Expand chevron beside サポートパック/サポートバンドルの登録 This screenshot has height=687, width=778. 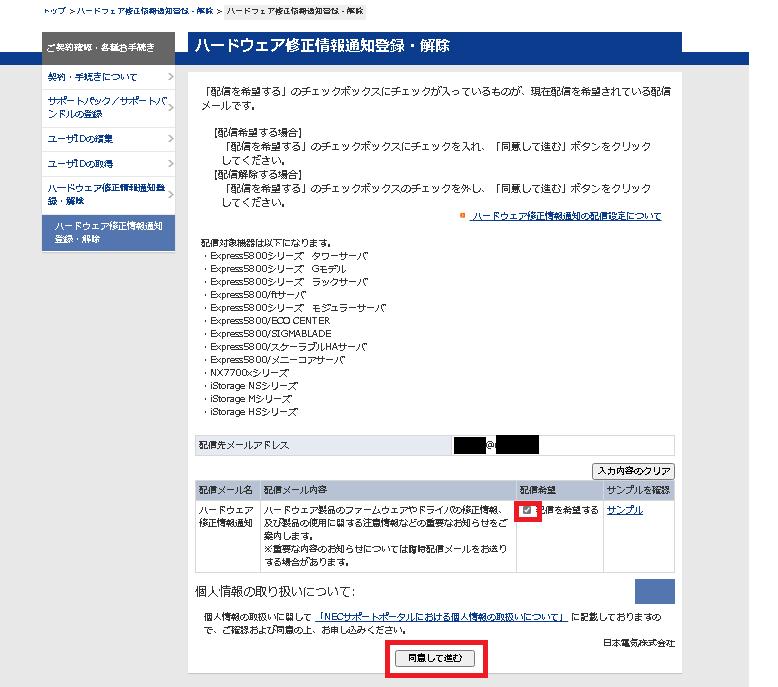171,107
